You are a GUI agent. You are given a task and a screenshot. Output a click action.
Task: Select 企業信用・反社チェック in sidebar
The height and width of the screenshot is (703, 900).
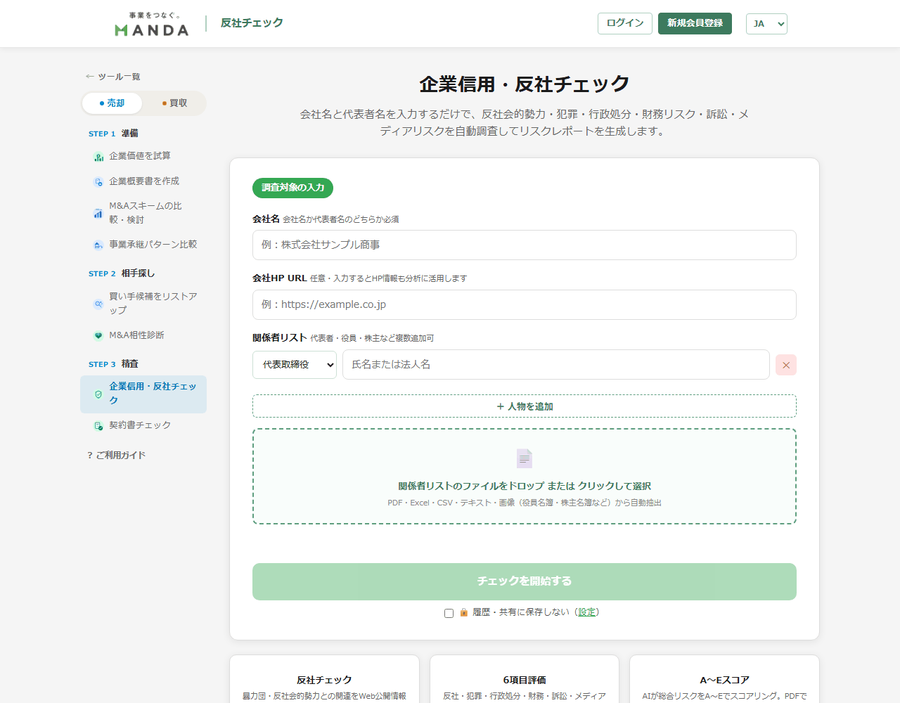(x=143, y=394)
